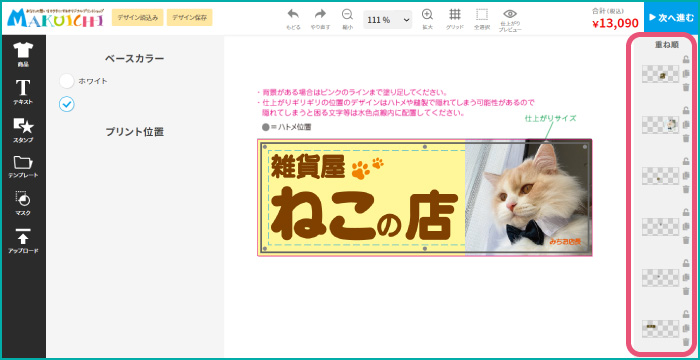Viewport: 700px width, 360px height.
Task: Open the テンプレート folder panel
Action: point(23,167)
